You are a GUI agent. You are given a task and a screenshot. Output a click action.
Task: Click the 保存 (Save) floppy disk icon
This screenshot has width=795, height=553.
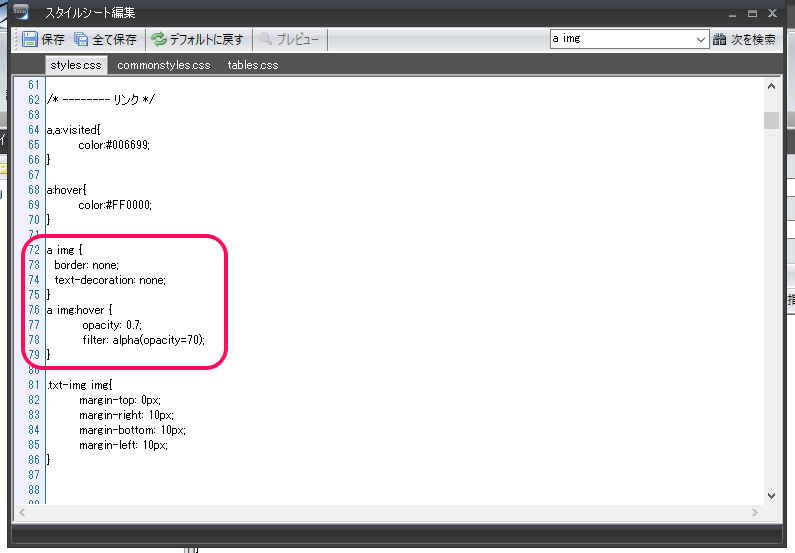(x=29, y=40)
